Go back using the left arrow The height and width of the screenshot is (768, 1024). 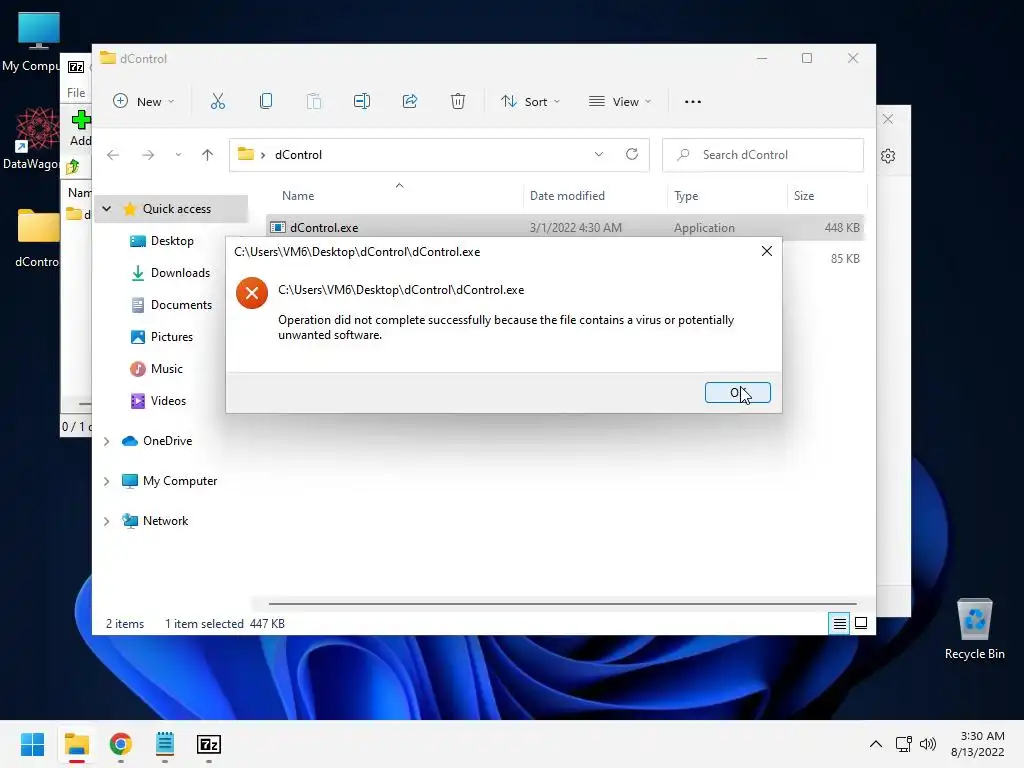click(113, 155)
